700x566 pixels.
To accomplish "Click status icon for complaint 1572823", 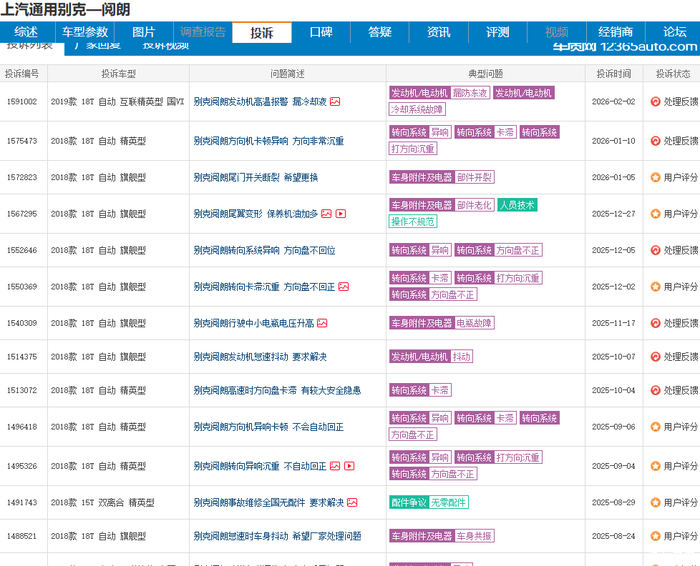I will [655, 177].
